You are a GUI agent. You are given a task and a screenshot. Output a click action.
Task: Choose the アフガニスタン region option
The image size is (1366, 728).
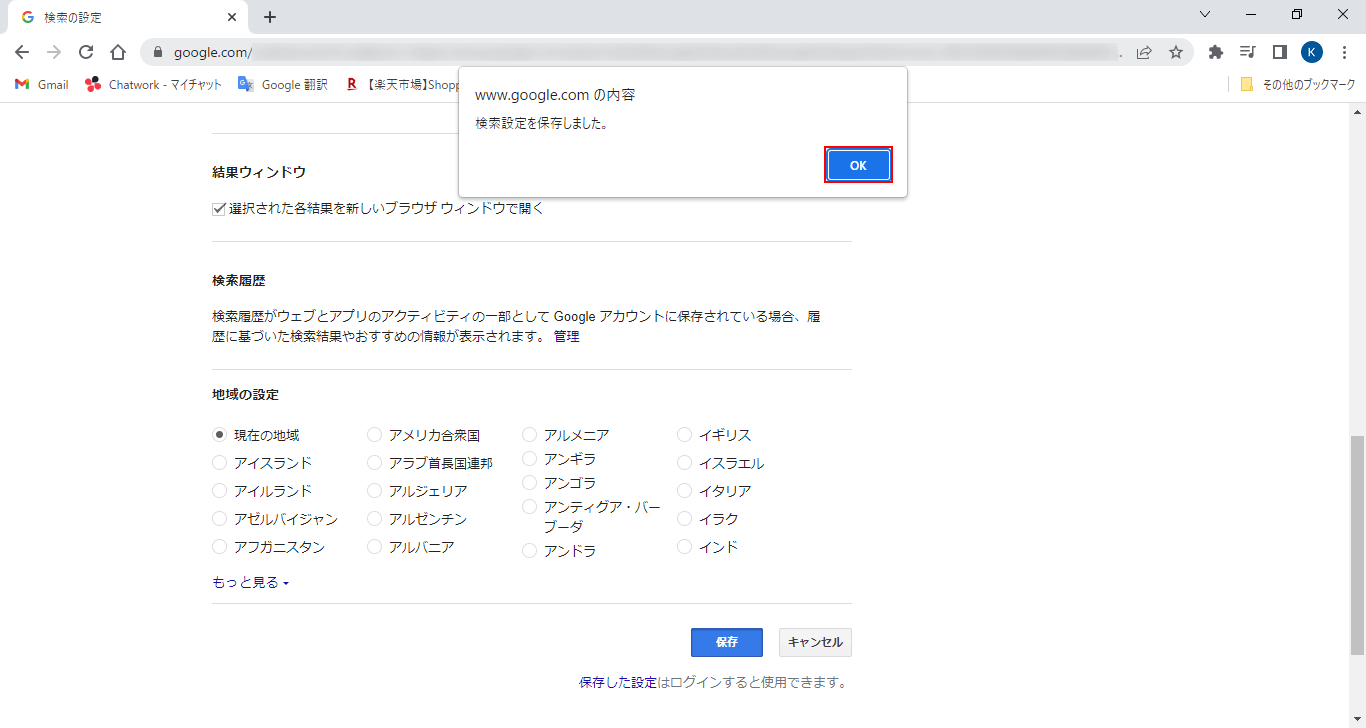point(219,547)
